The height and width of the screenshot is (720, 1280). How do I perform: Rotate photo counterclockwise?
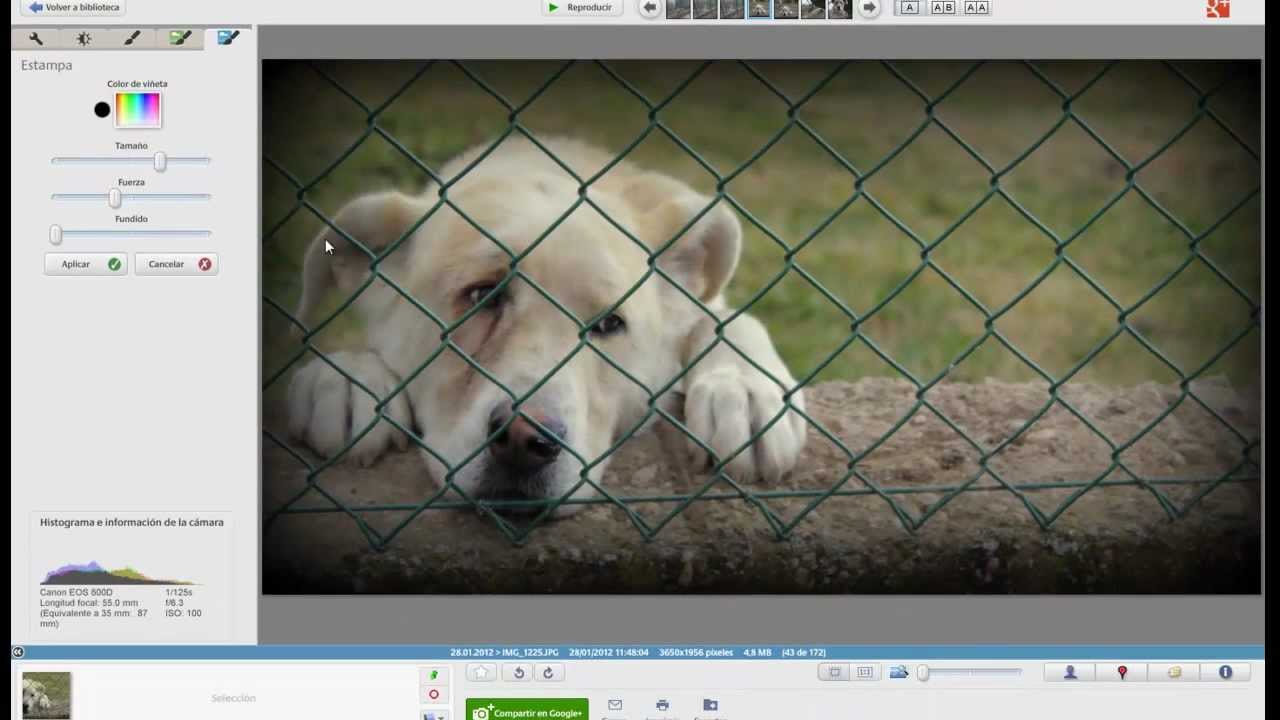[518, 673]
